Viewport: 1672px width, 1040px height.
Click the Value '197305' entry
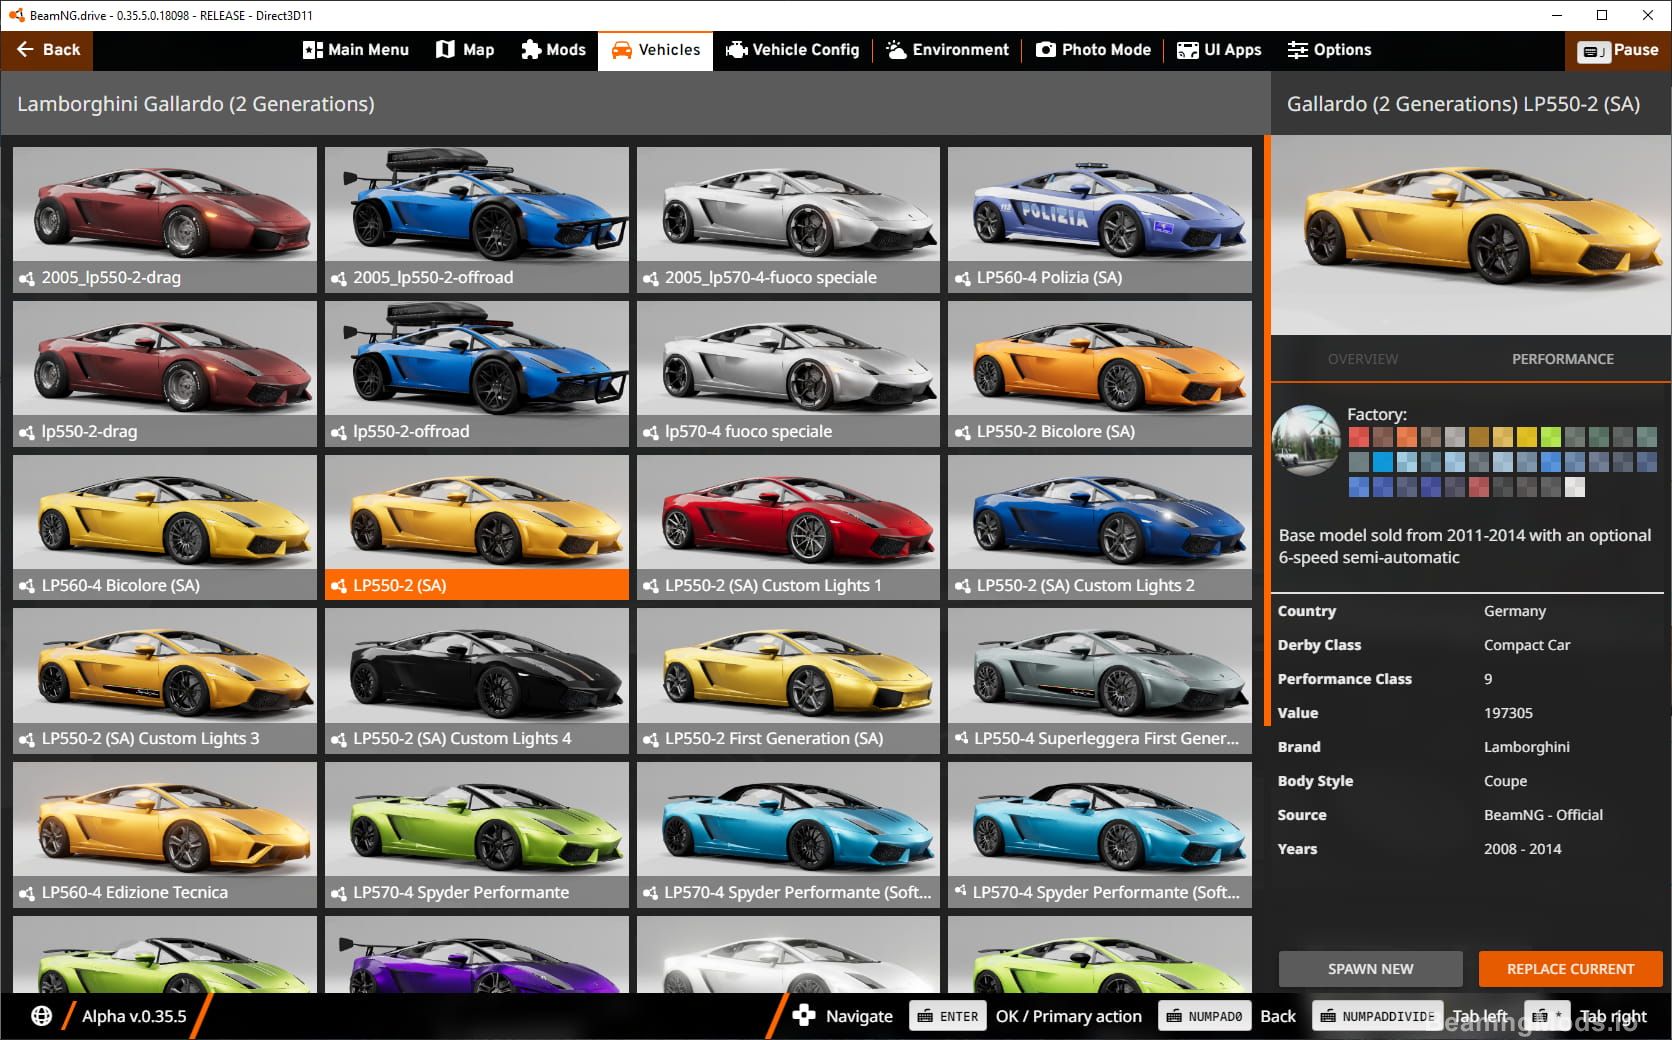tap(1508, 713)
